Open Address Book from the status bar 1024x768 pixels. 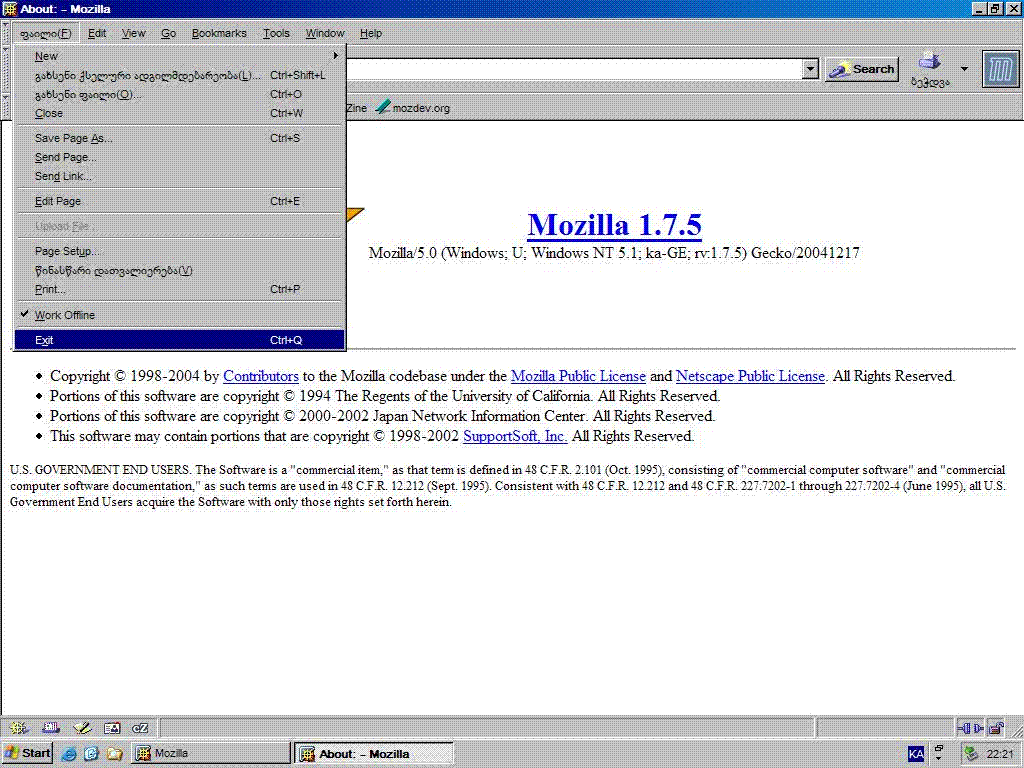click(112, 728)
